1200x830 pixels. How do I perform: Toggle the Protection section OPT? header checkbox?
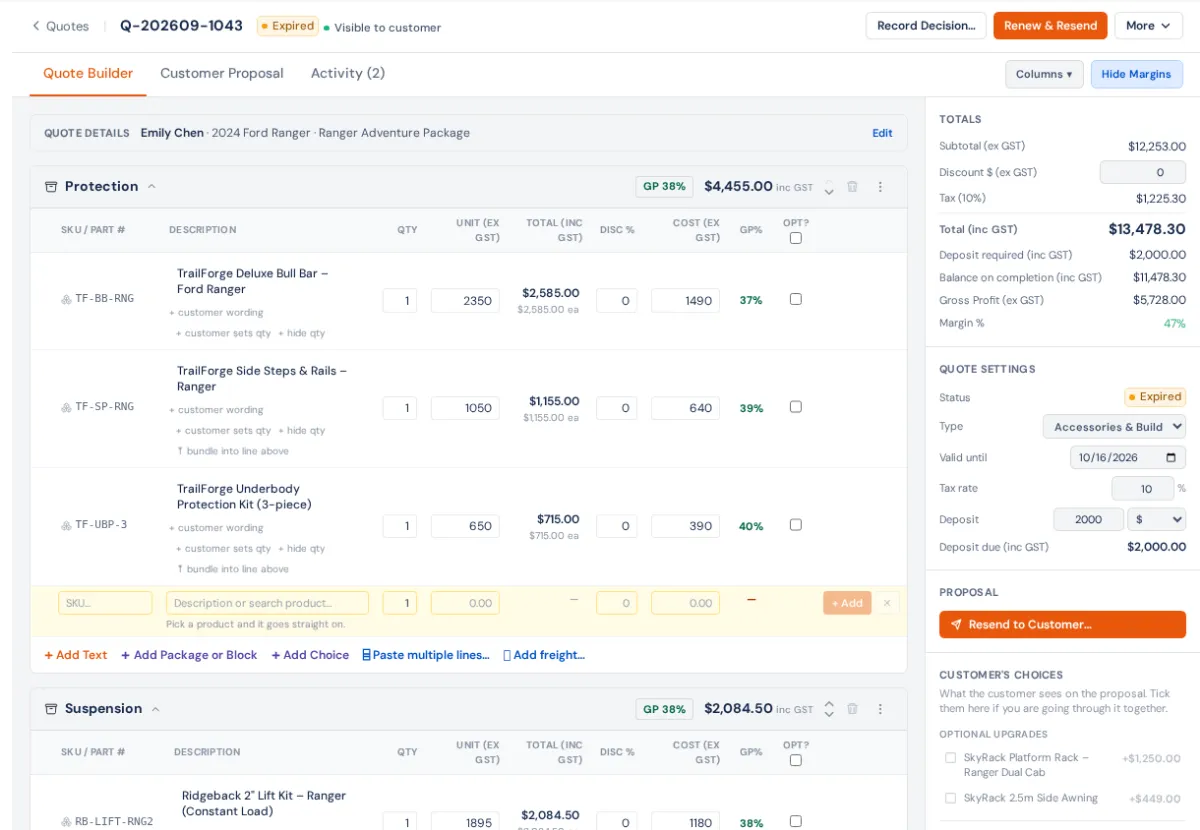coord(796,238)
